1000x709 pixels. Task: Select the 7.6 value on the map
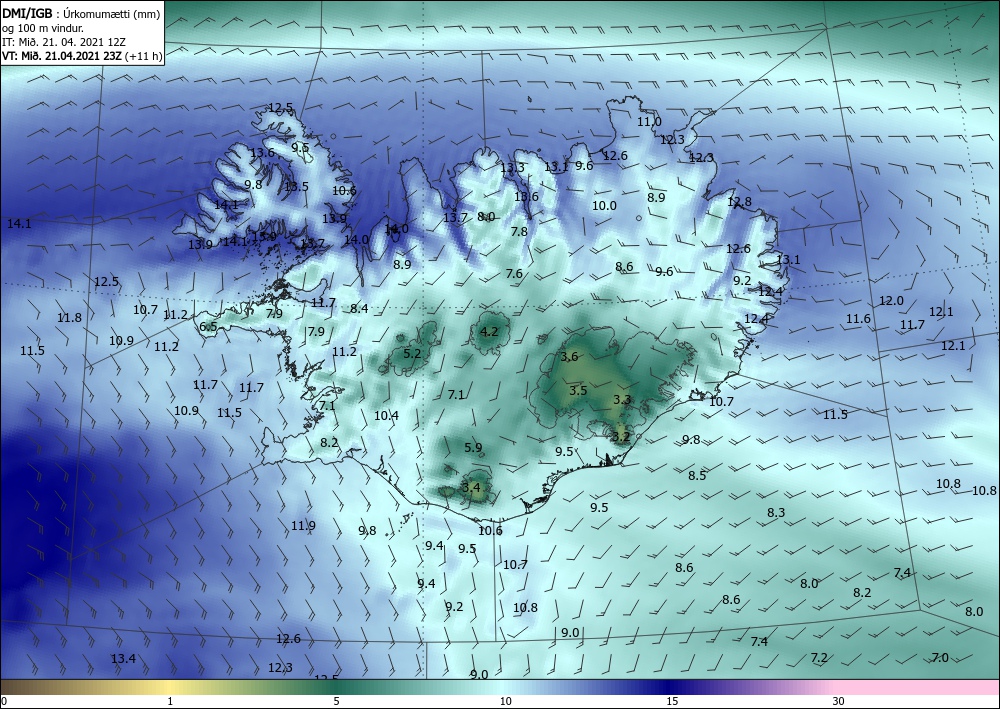514,274
